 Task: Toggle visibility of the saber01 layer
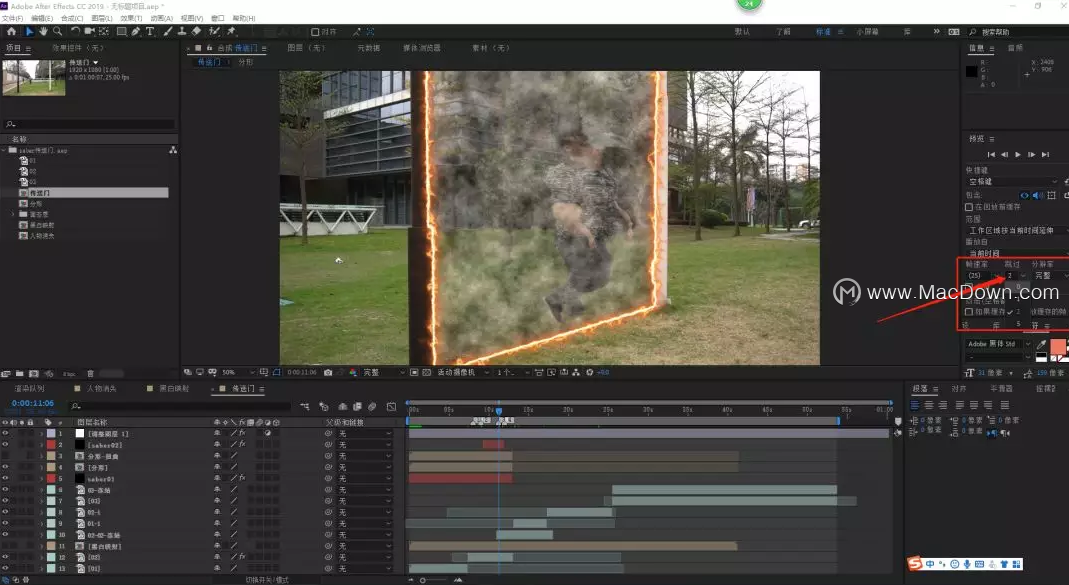[x=5, y=479]
